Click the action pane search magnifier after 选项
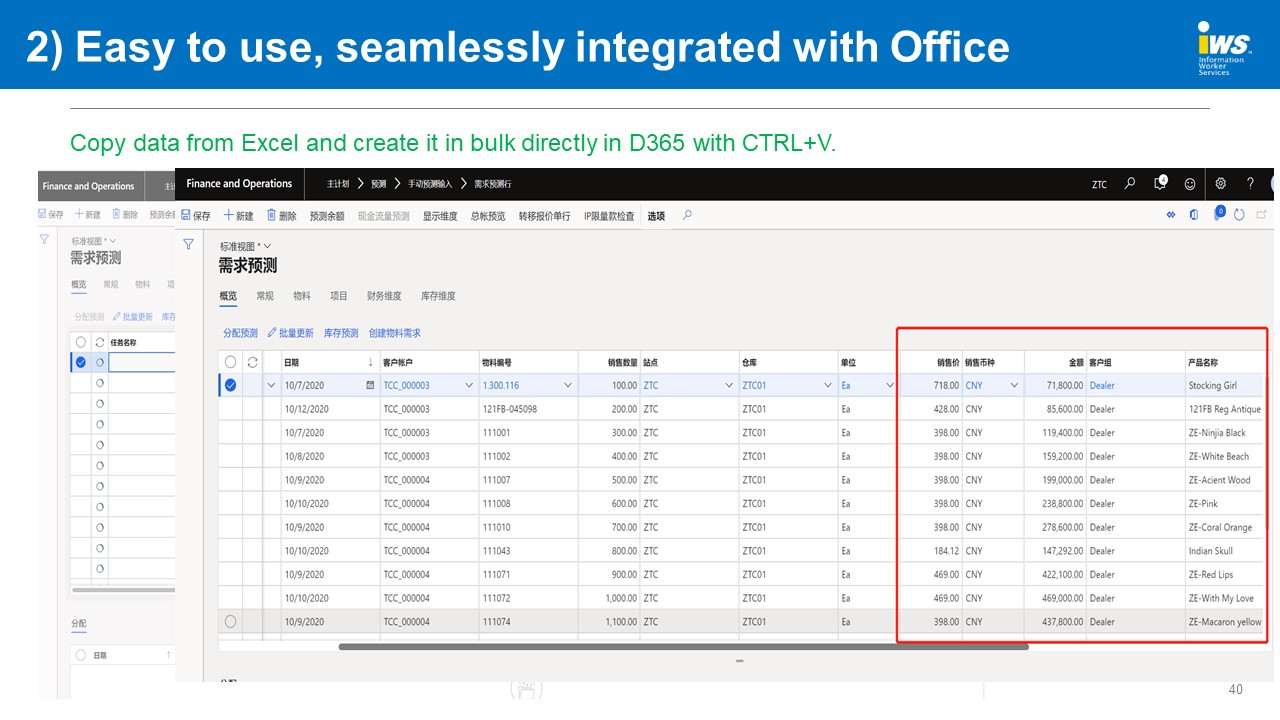The height and width of the screenshot is (720, 1280). click(x=687, y=215)
